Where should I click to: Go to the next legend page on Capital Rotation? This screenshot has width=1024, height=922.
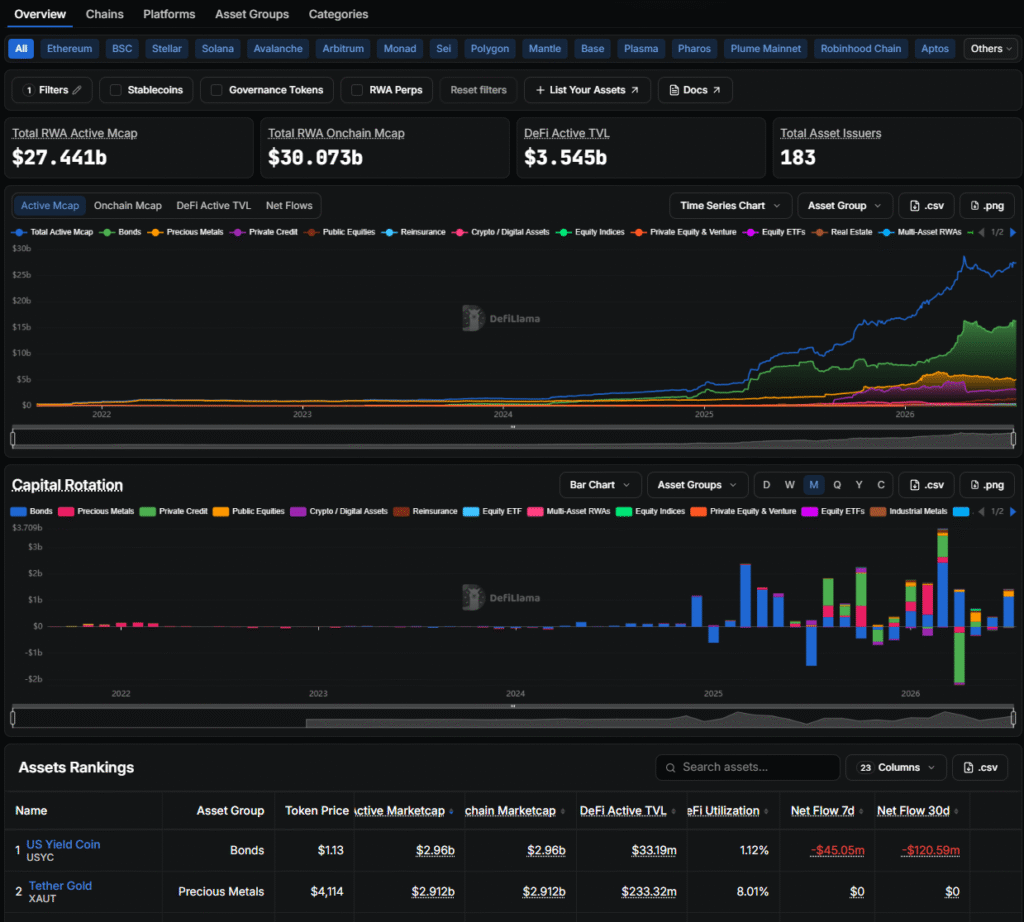[x=1013, y=511]
